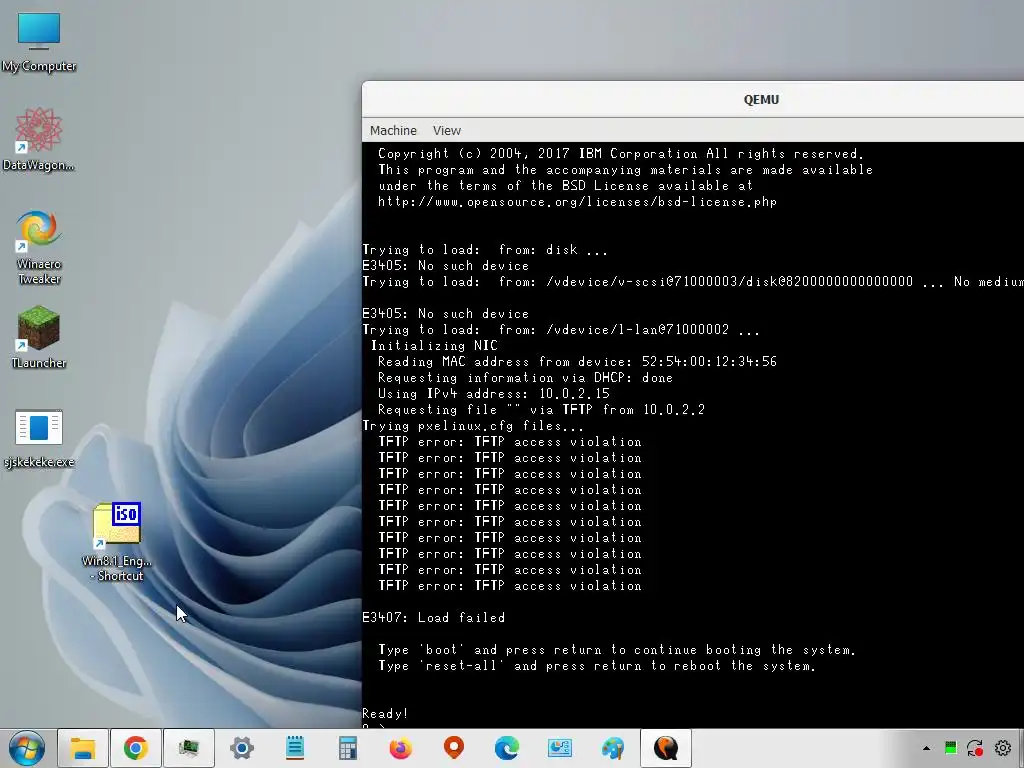Open Google Chrome from the taskbar
Viewport: 1024px width, 768px height.
tap(135, 748)
